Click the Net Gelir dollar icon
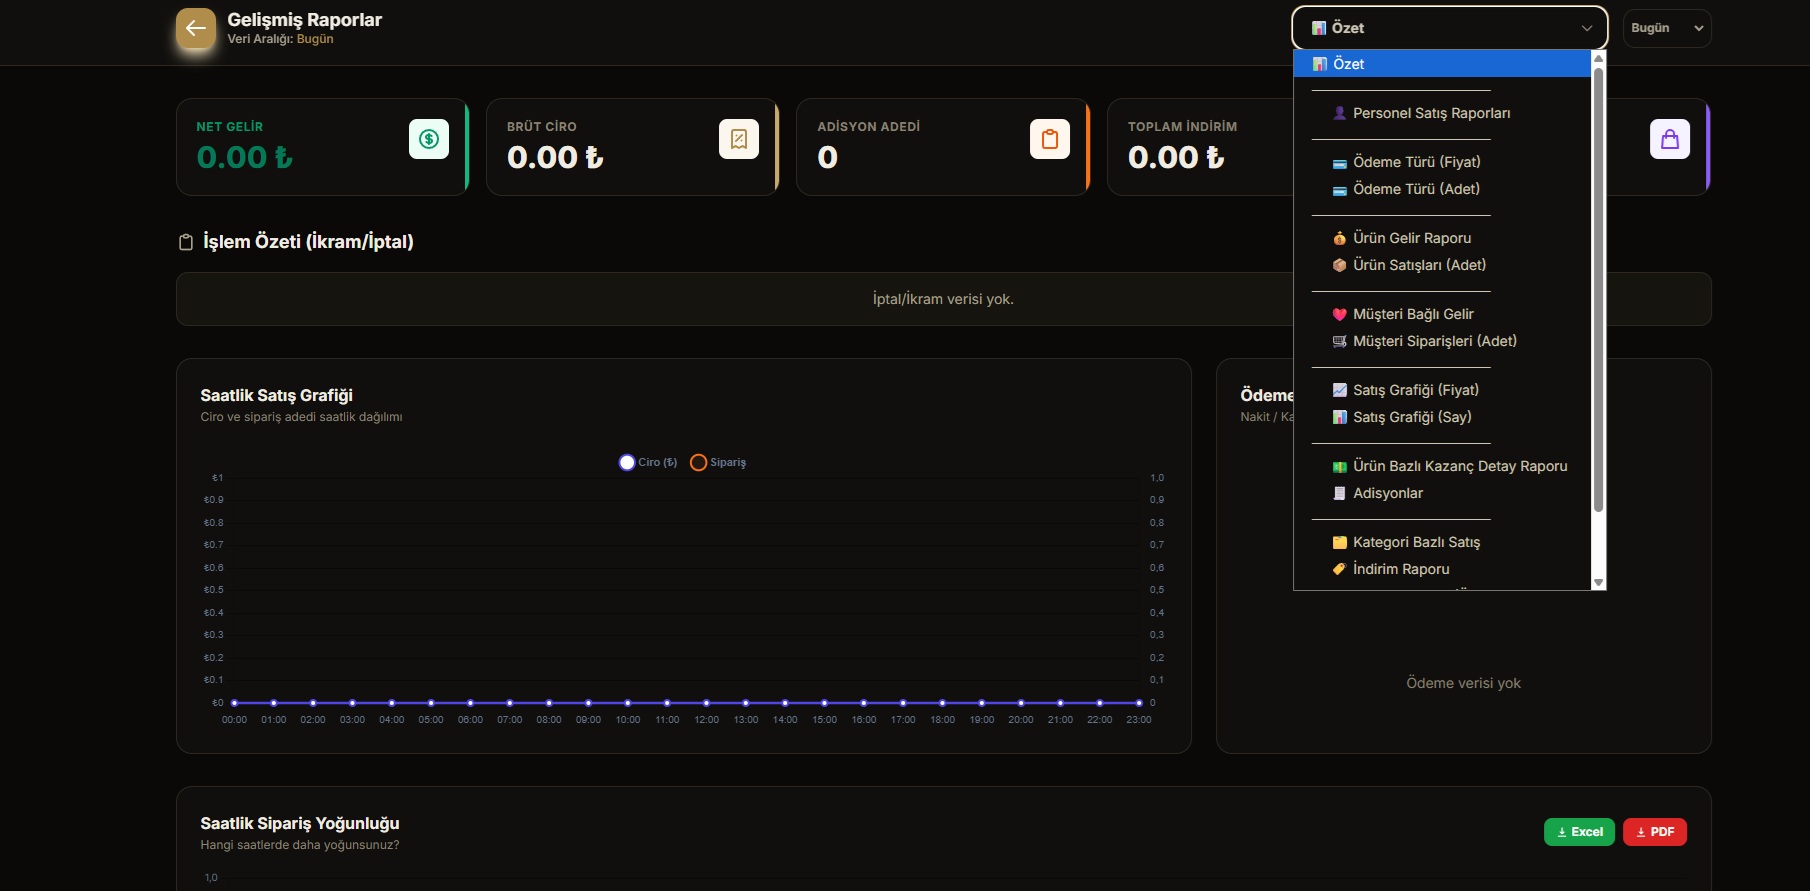 tap(429, 139)
